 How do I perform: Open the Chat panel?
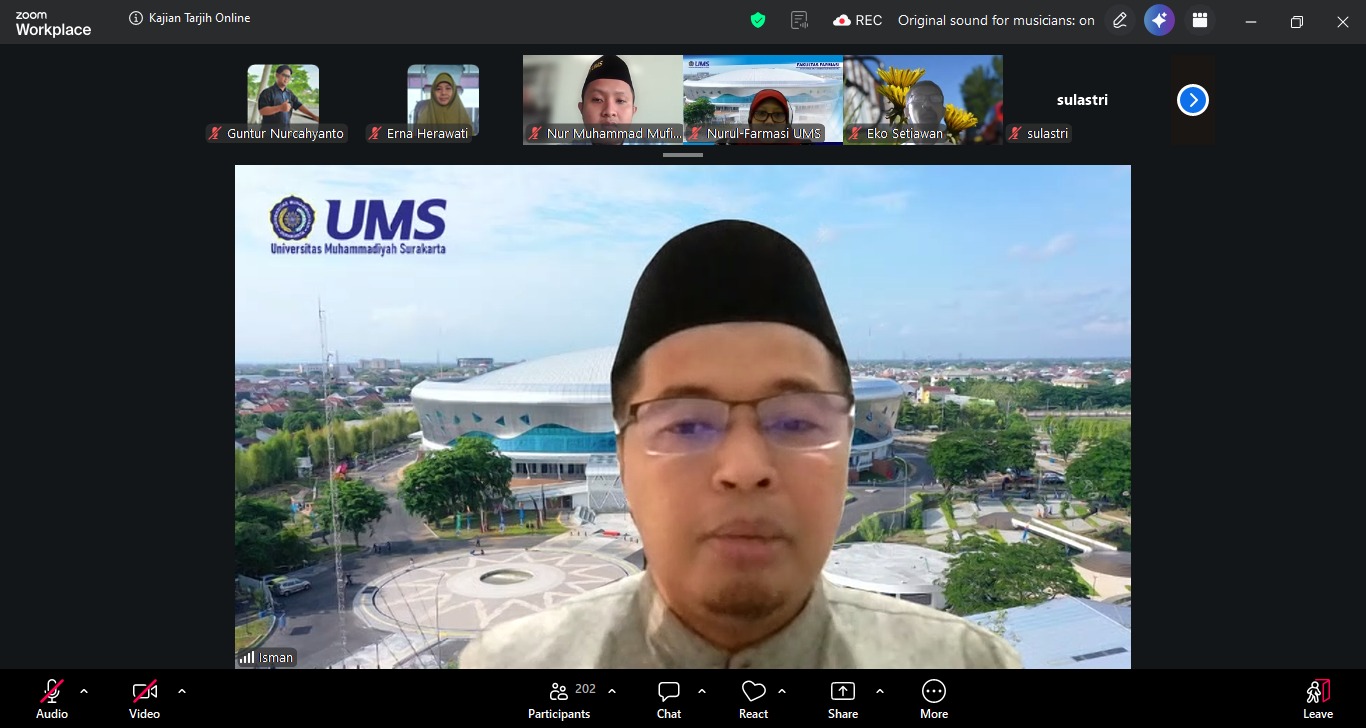pos(669,700)
